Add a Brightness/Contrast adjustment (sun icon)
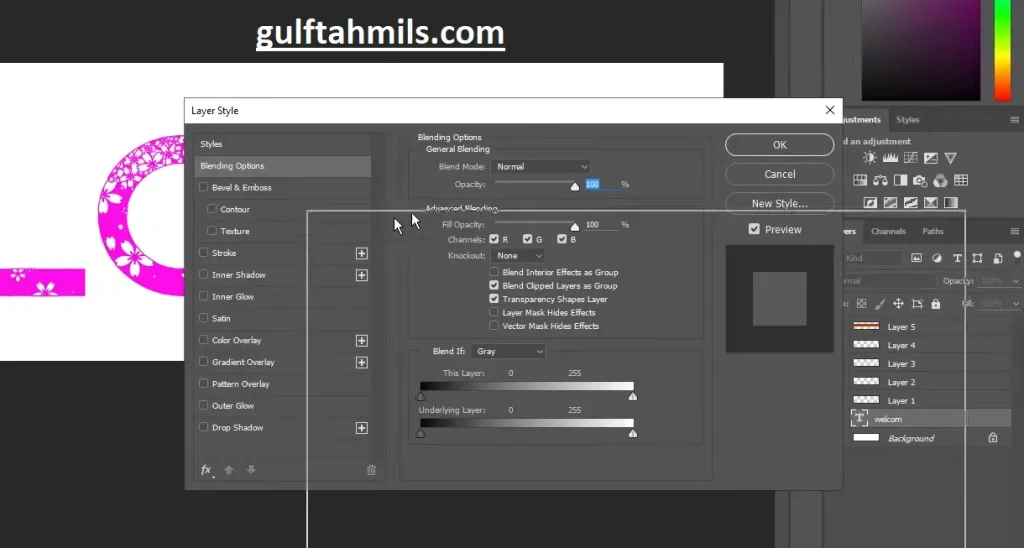The image size is (1024, 548). (x=870, y=158)
